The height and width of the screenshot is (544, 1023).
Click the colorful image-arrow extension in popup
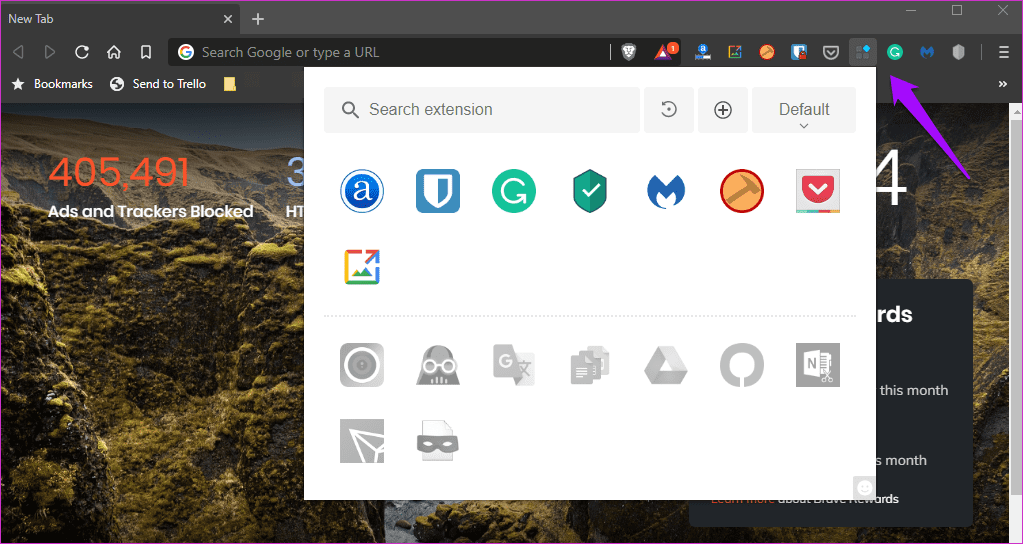[x=362, y=267]
